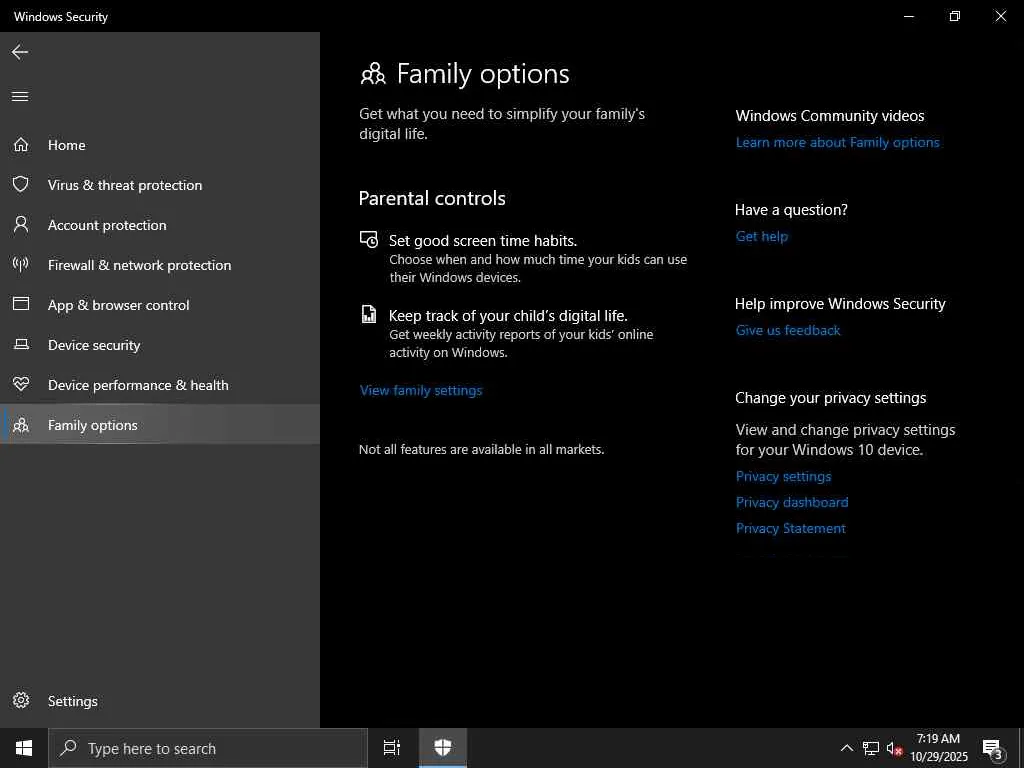Open View family settings link
Screen dimensions: 1024x768
(x=421, y=390)
